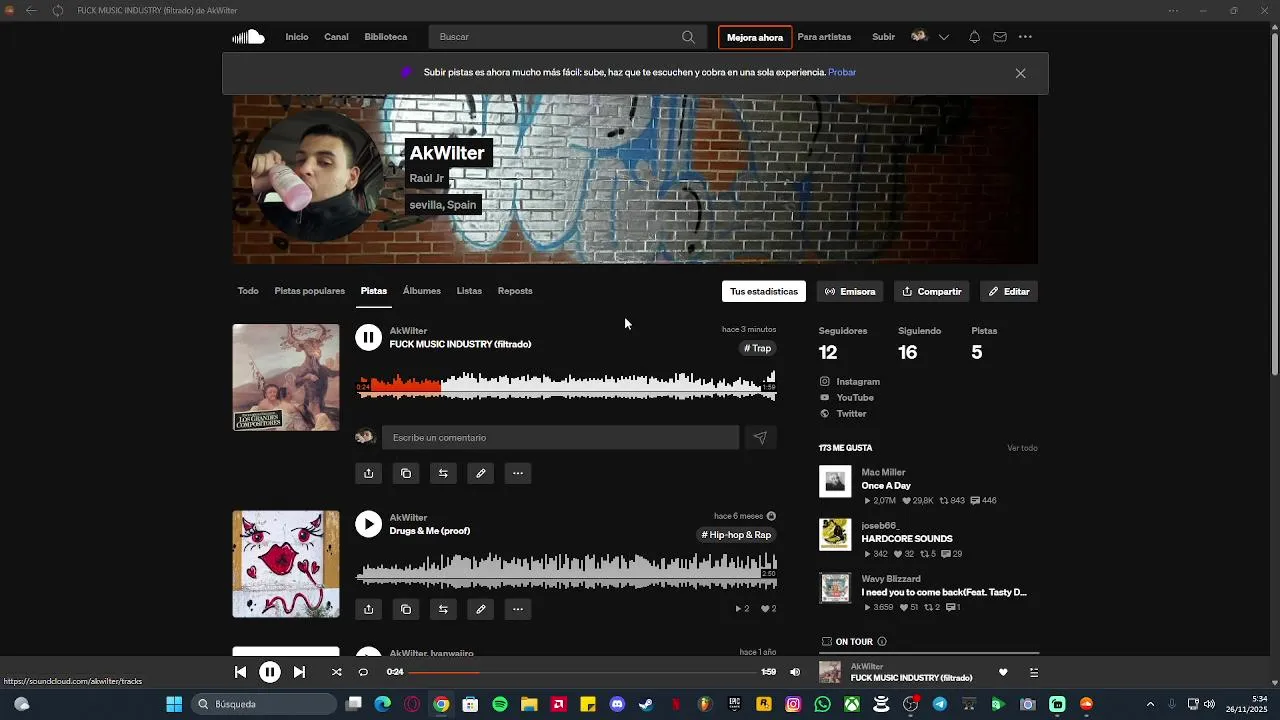This screenshot has width=1280, height=720.
Task: Play the Drugs & Me (proof) track
Action: [x=368, y=524]
